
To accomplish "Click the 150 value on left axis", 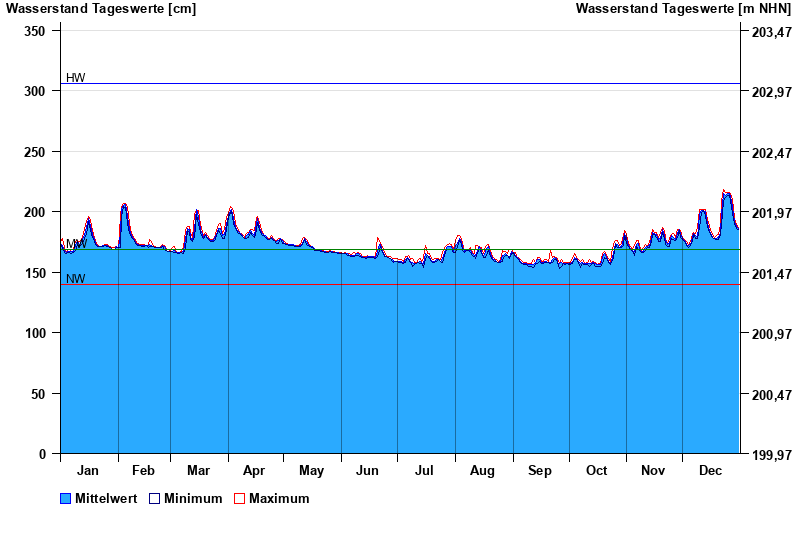I will tap(35, 273).
